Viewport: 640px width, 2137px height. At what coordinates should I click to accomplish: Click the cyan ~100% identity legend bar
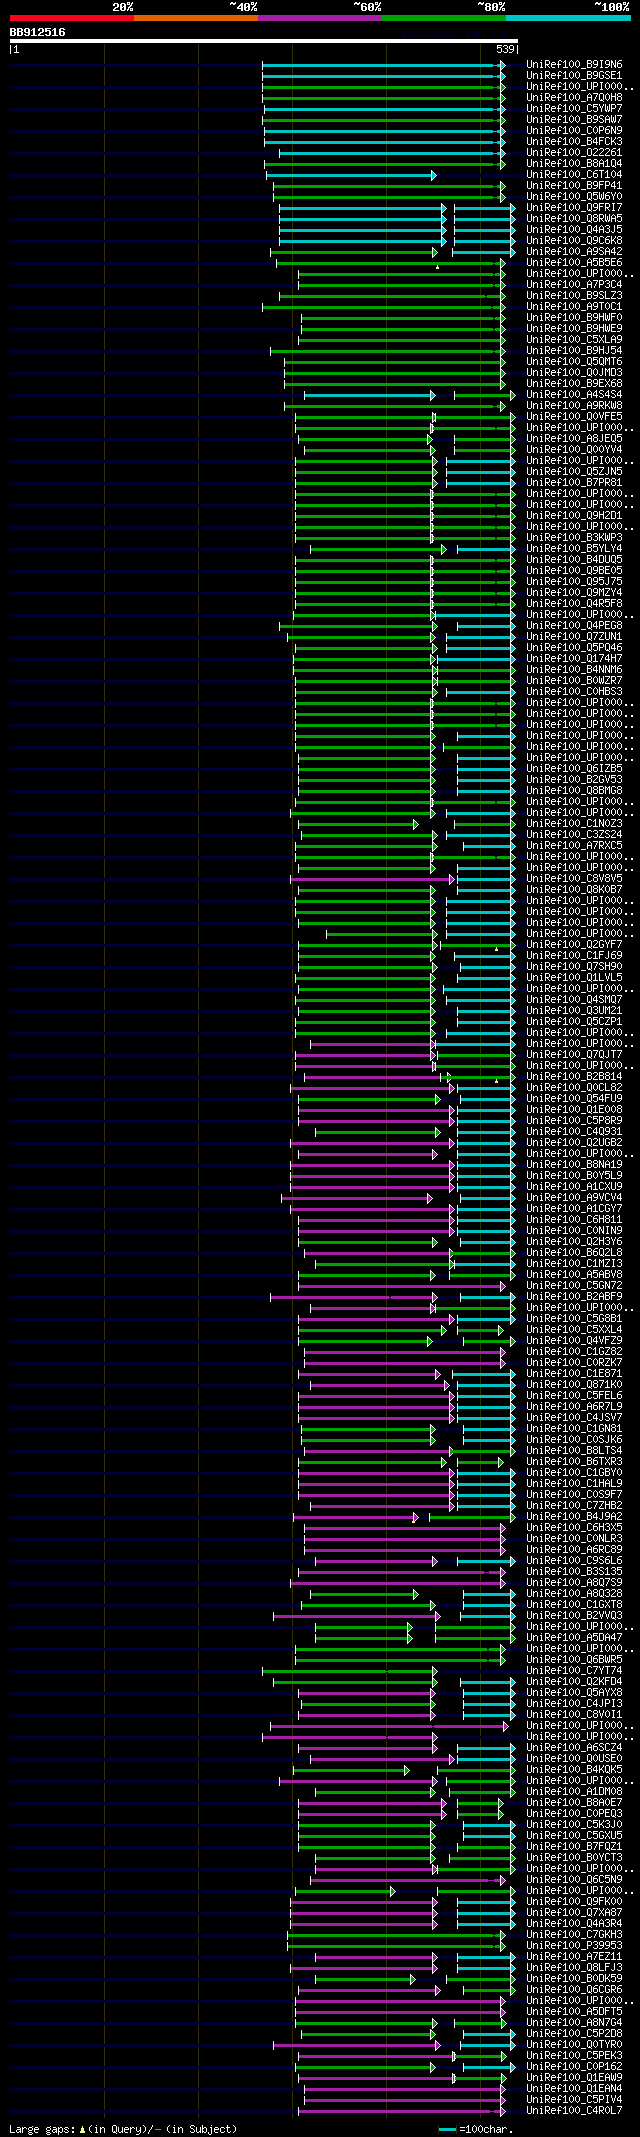568,18
